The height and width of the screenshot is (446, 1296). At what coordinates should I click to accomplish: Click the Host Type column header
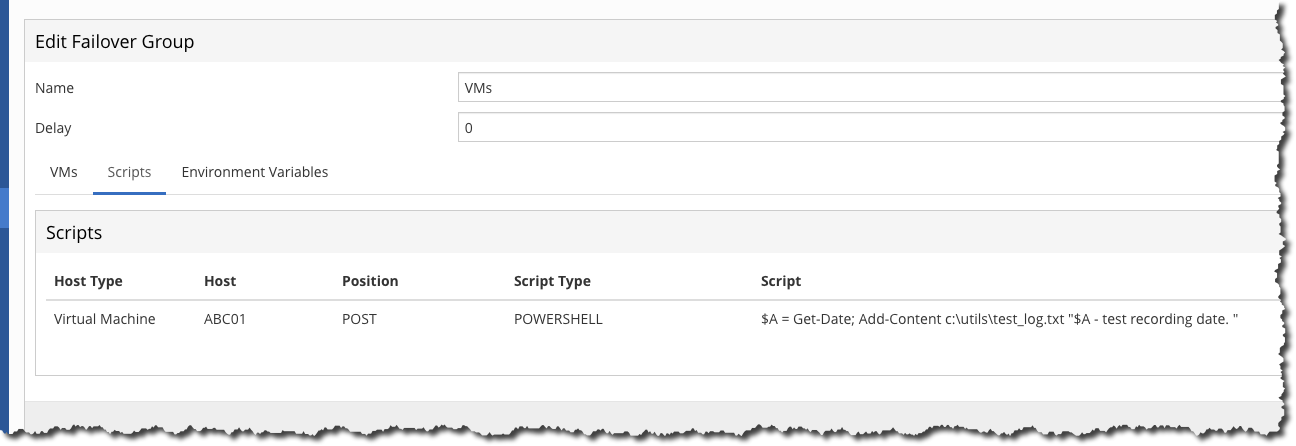pyautogui.click(x=88, y=281)
